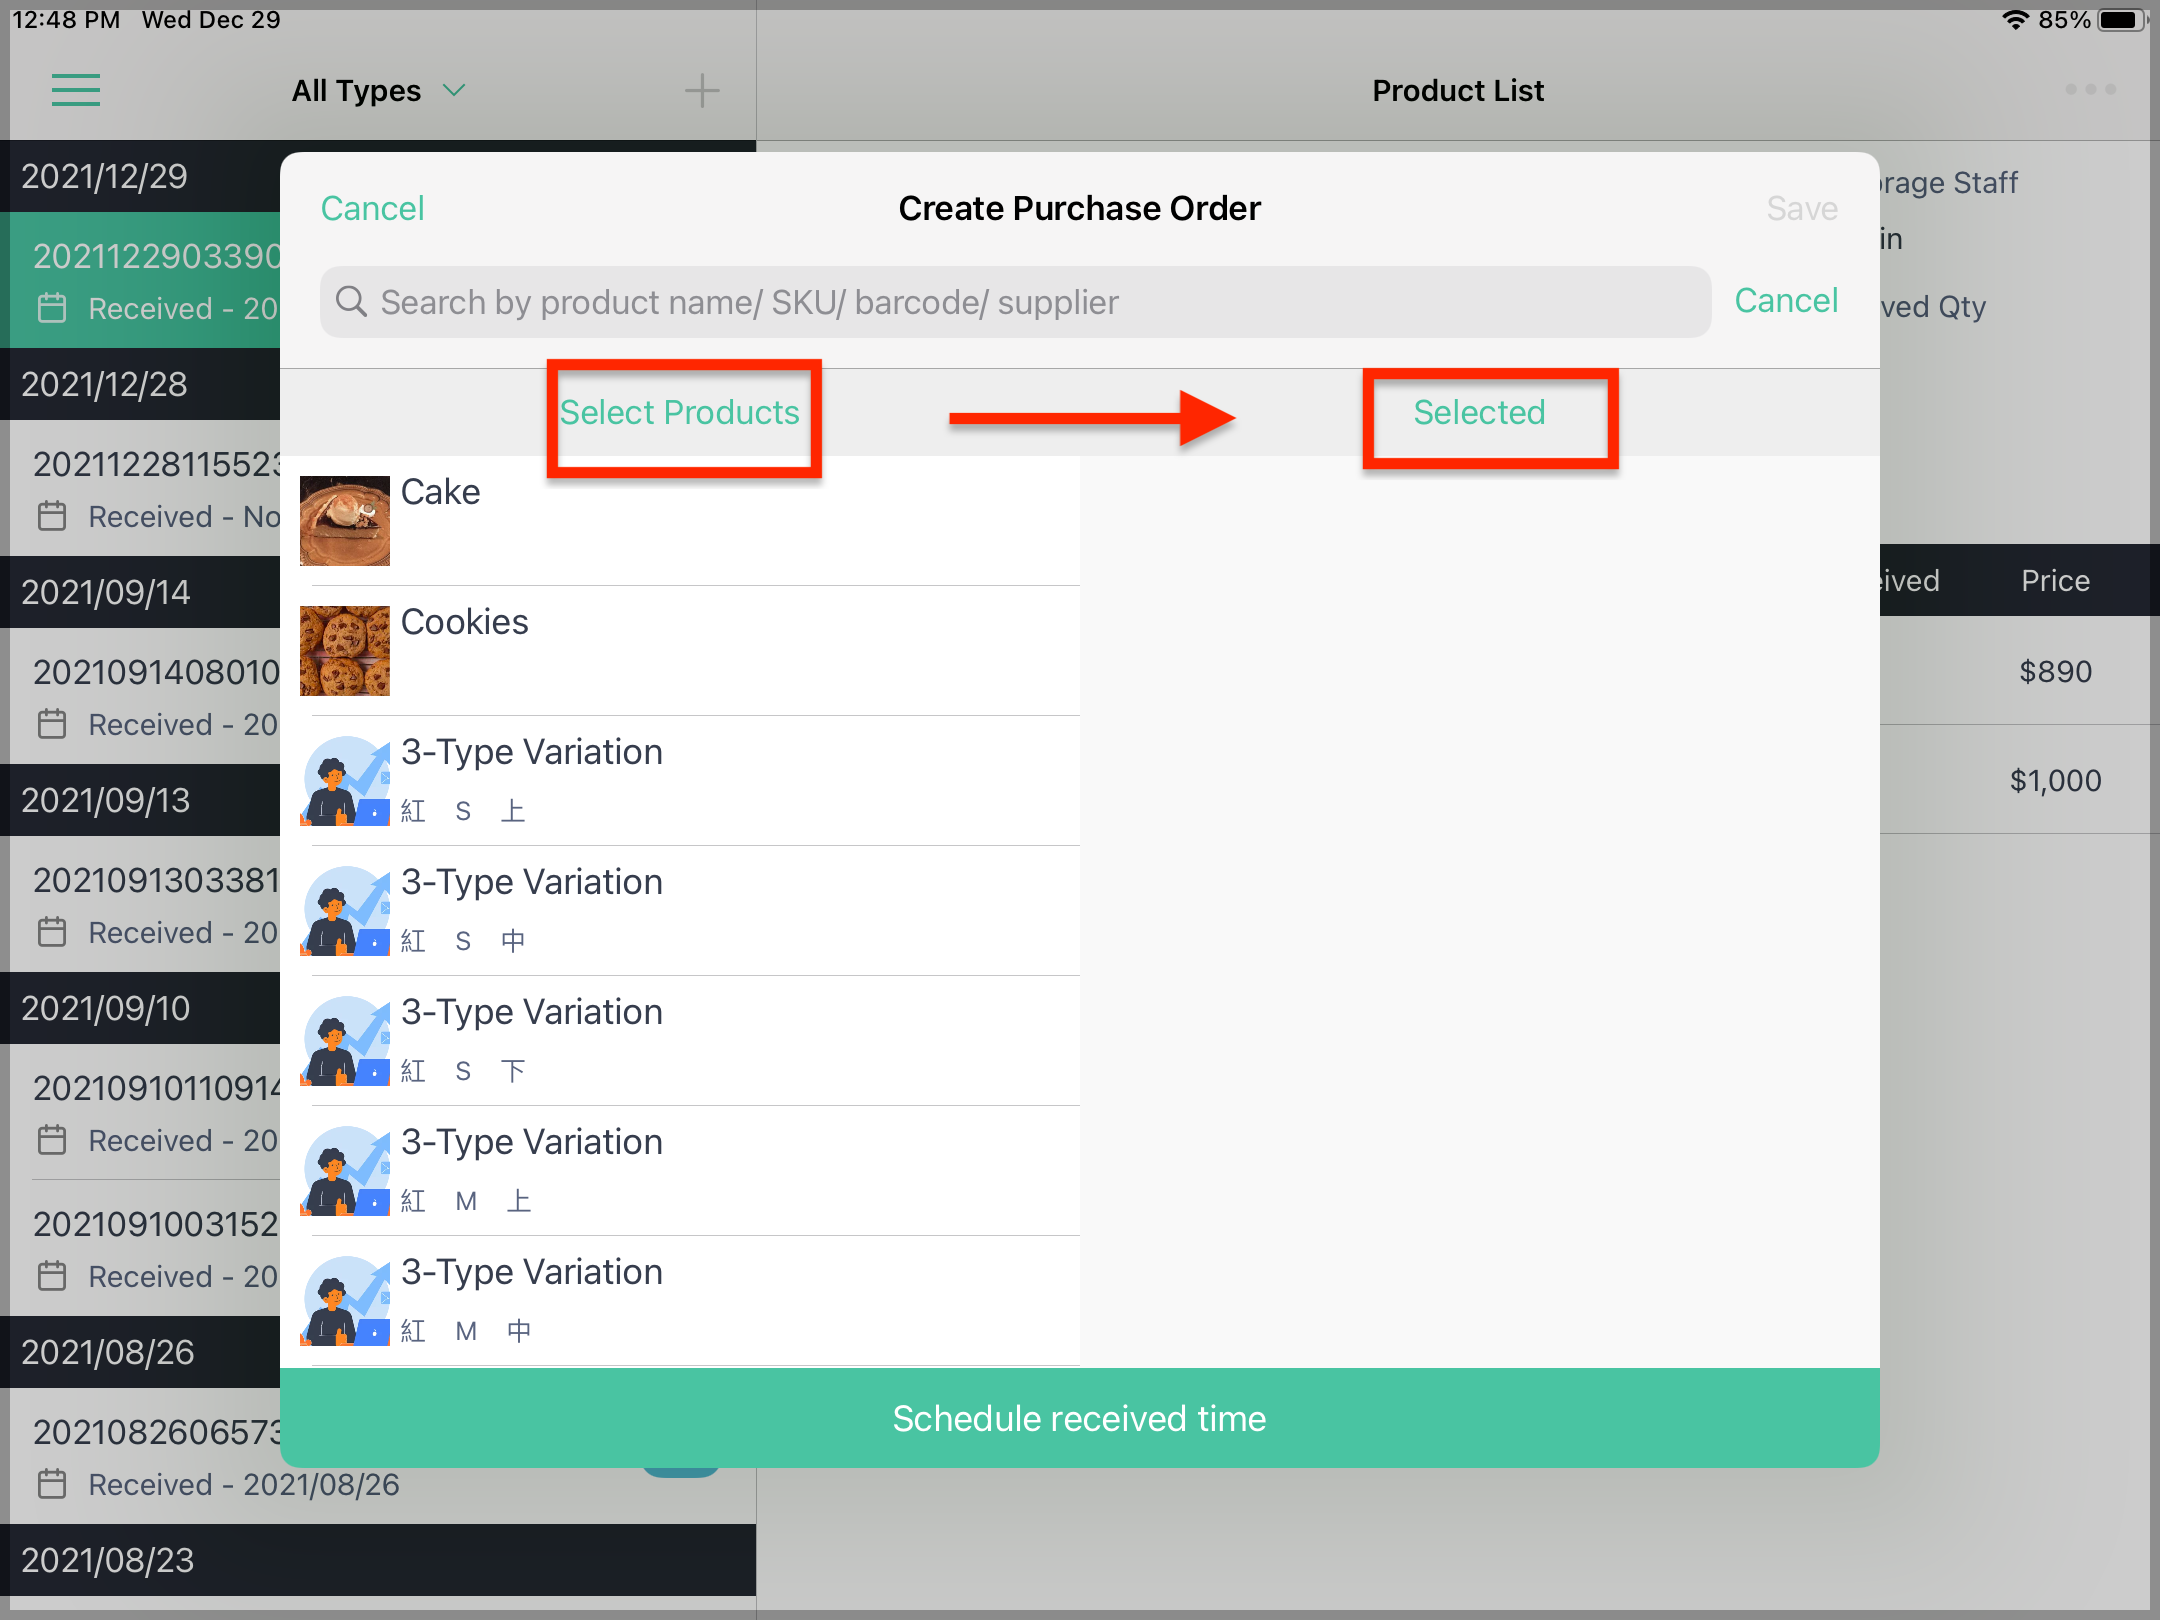This screenshot has width=2160, height=1620.
Task: Cancel the Create Purchase Order dialog
Action: coord(372,208)
